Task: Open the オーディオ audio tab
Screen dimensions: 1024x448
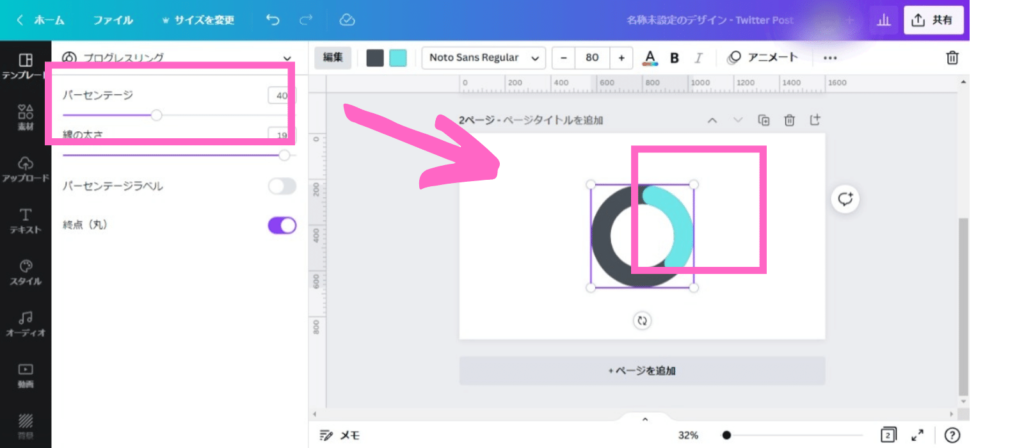Action: coord(25,324)
